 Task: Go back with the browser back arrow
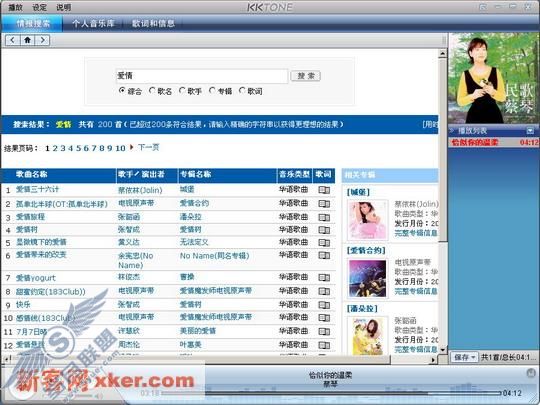13,40
